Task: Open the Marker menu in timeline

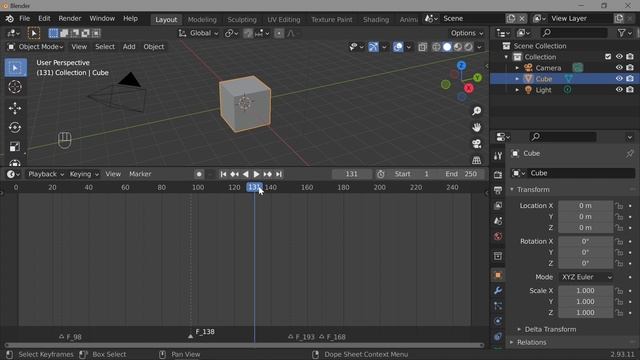Action: point(140,174)
